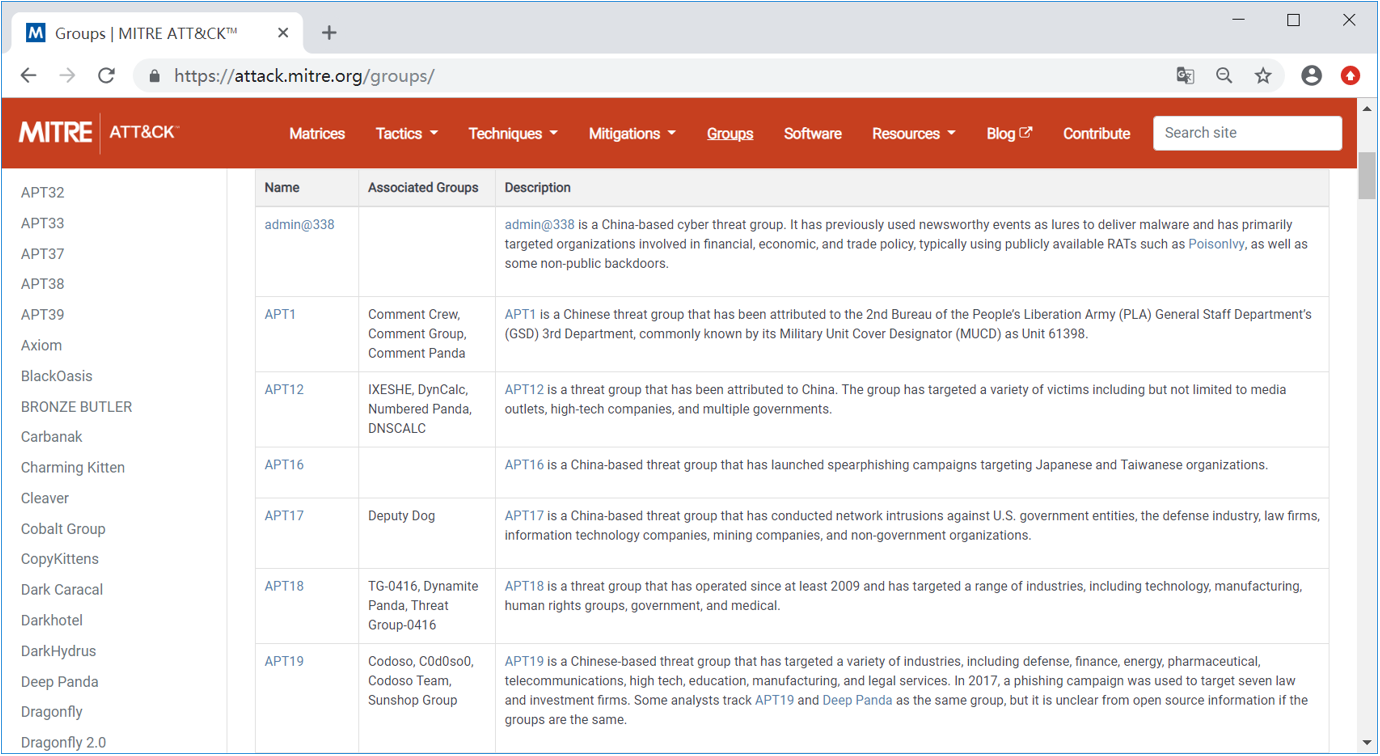The height and width of the screenshot is (756, 1380).
Task: Select APT39 in the sidebar
Action: click(x=43, y=314)
